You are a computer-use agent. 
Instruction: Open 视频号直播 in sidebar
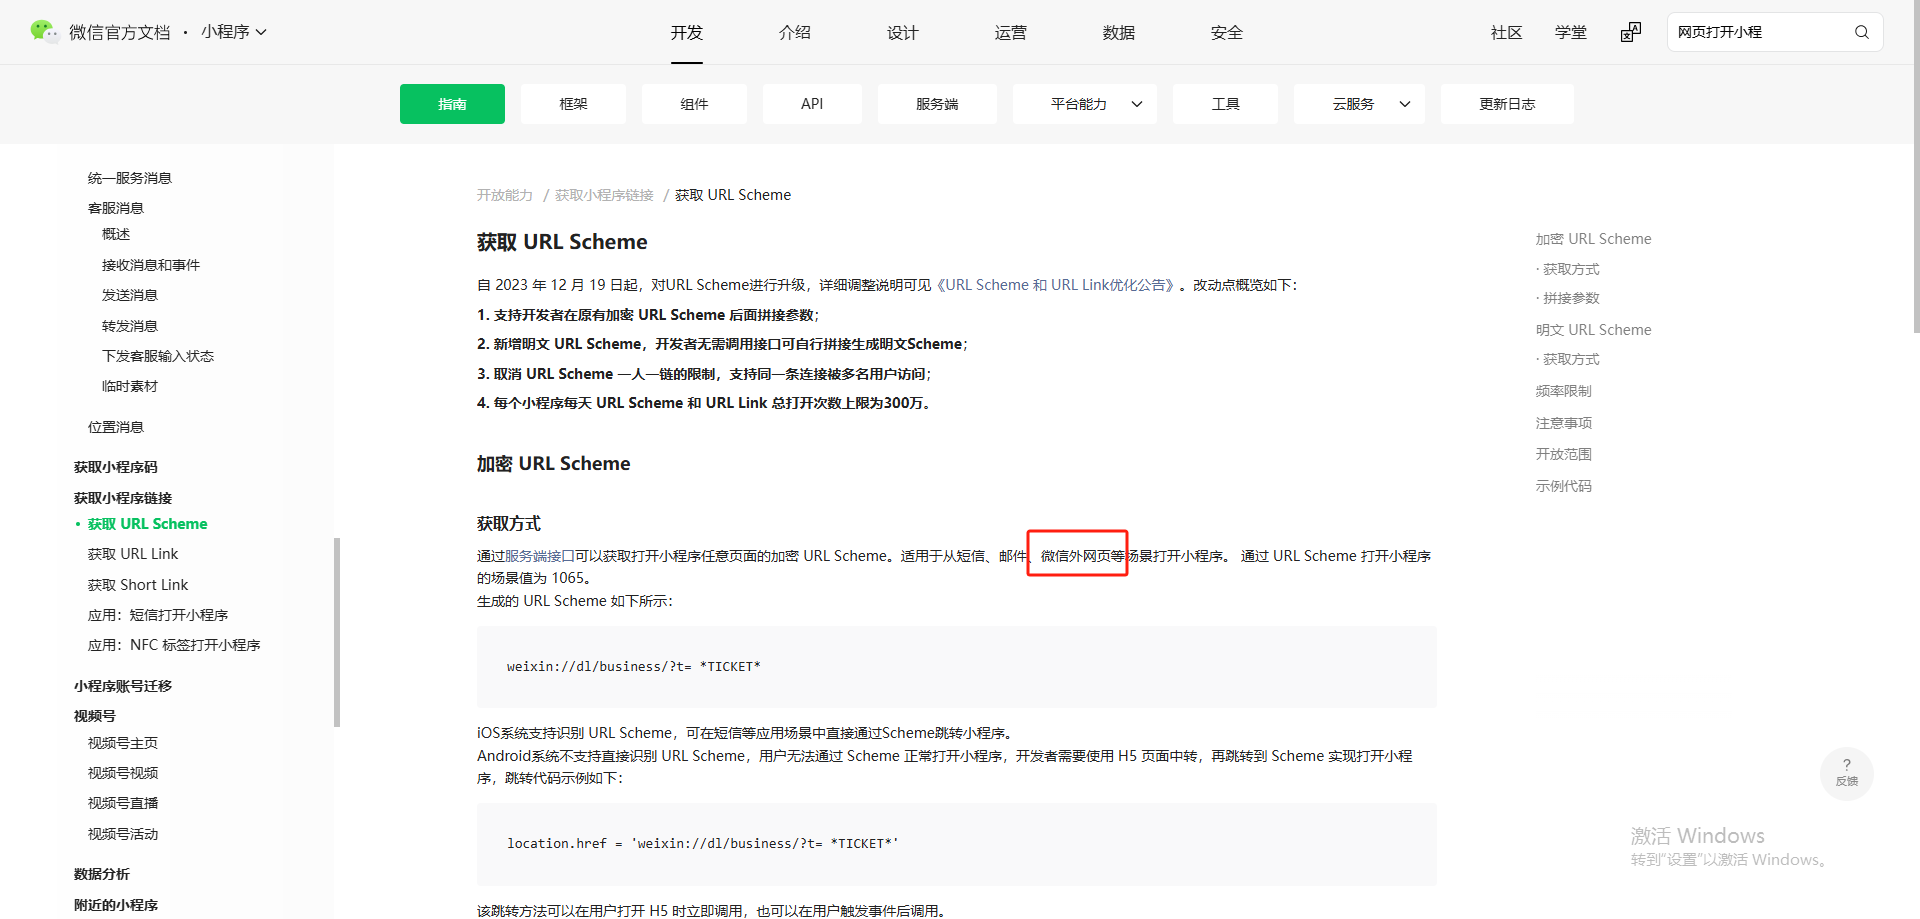coord(123,803)
